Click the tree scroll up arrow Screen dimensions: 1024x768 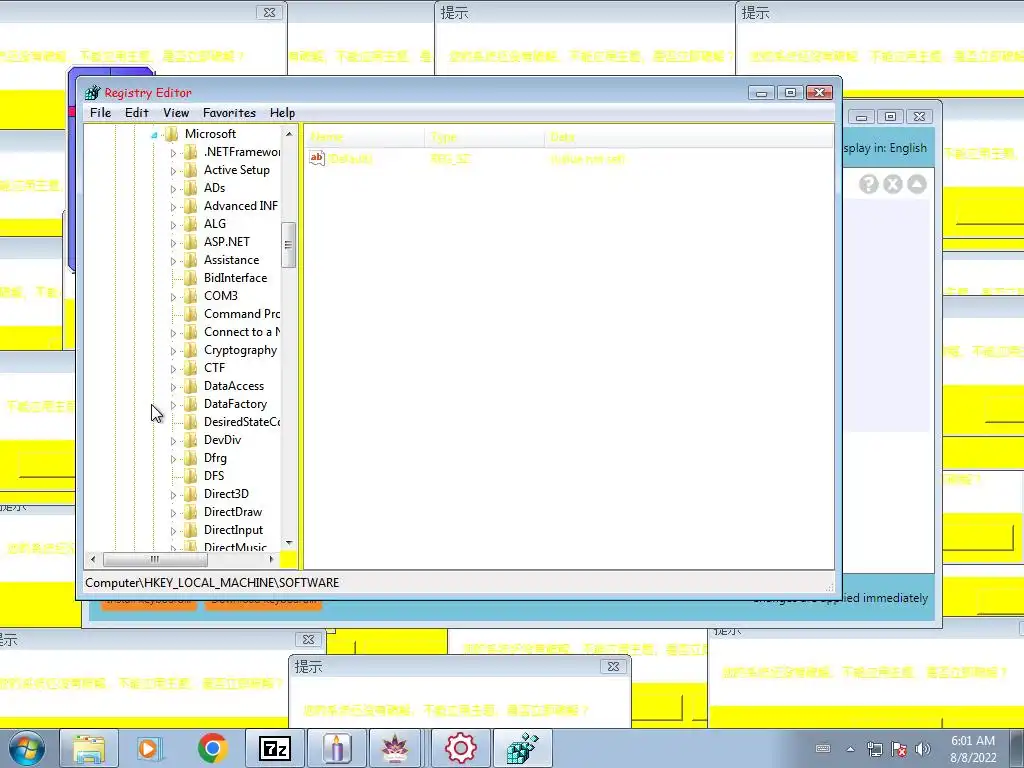pos(289,133)
